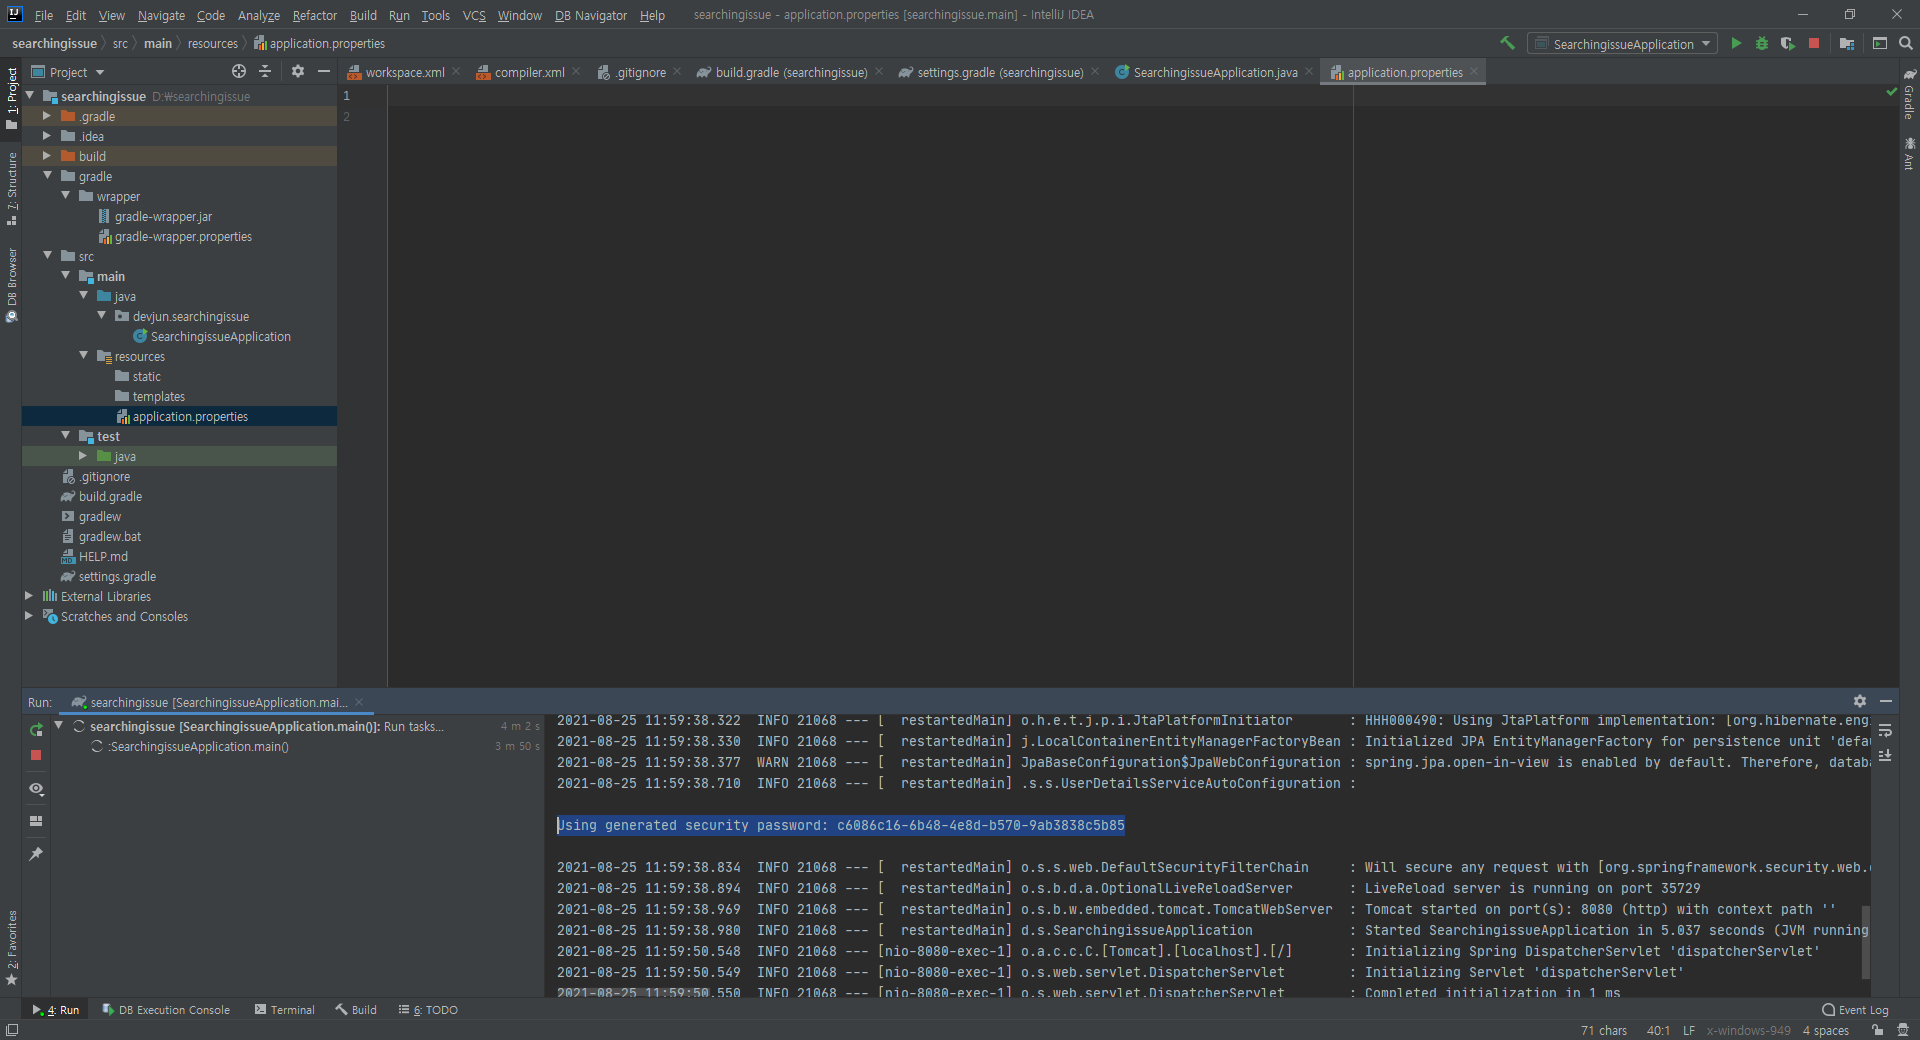Switch to the SearchingissueApplication.java tab
This screenshot has height=1040, width=1920.
click(x=1214, y=71)
